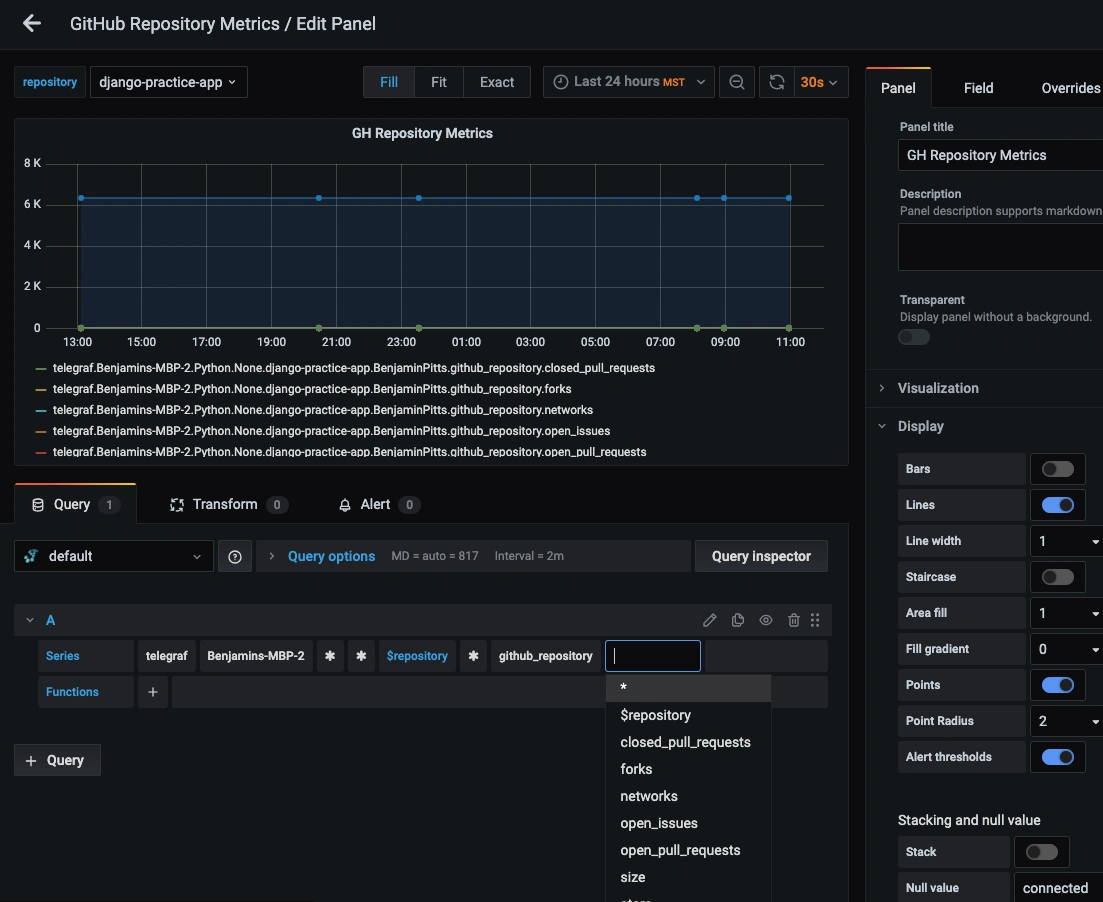The height and width of the screenshot is (902, 1103).
Task: Open the default data source dropdown
Action: (x=114, y=557)
